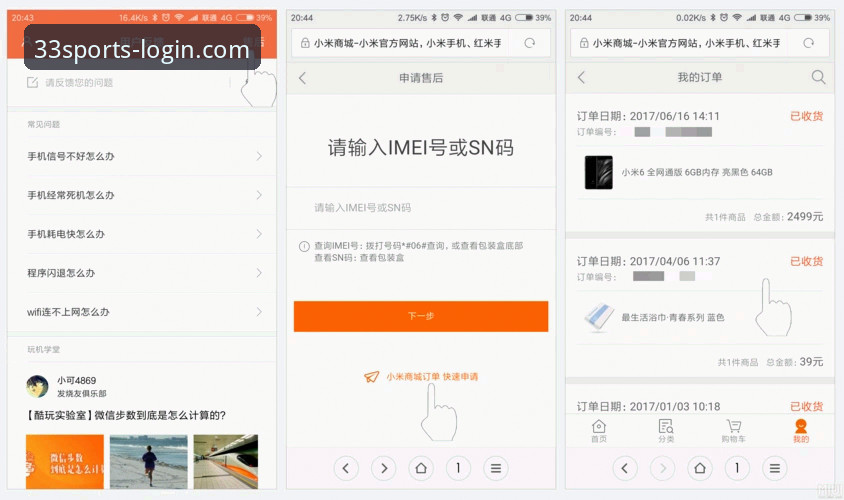This screenshot has width=844, height=500.
Task: Click the address bar on the 申请售后 screen
Action: point(421,43)
